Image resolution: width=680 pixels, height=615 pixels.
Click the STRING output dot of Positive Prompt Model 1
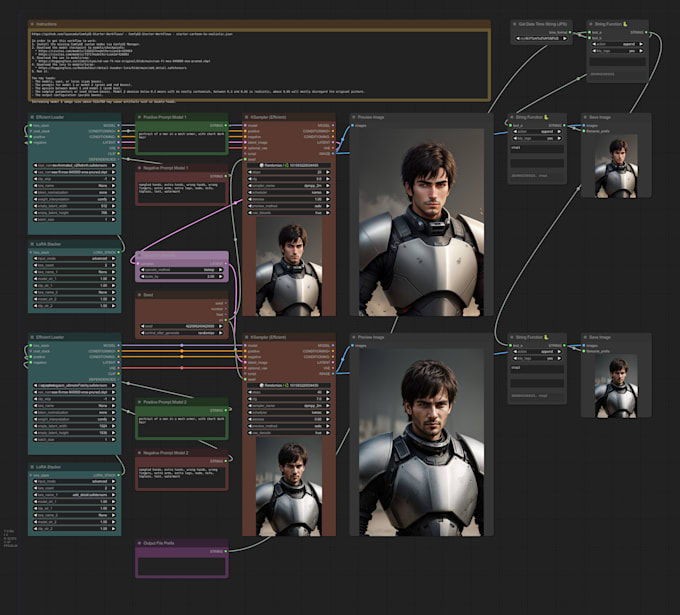tap(226, 125)
